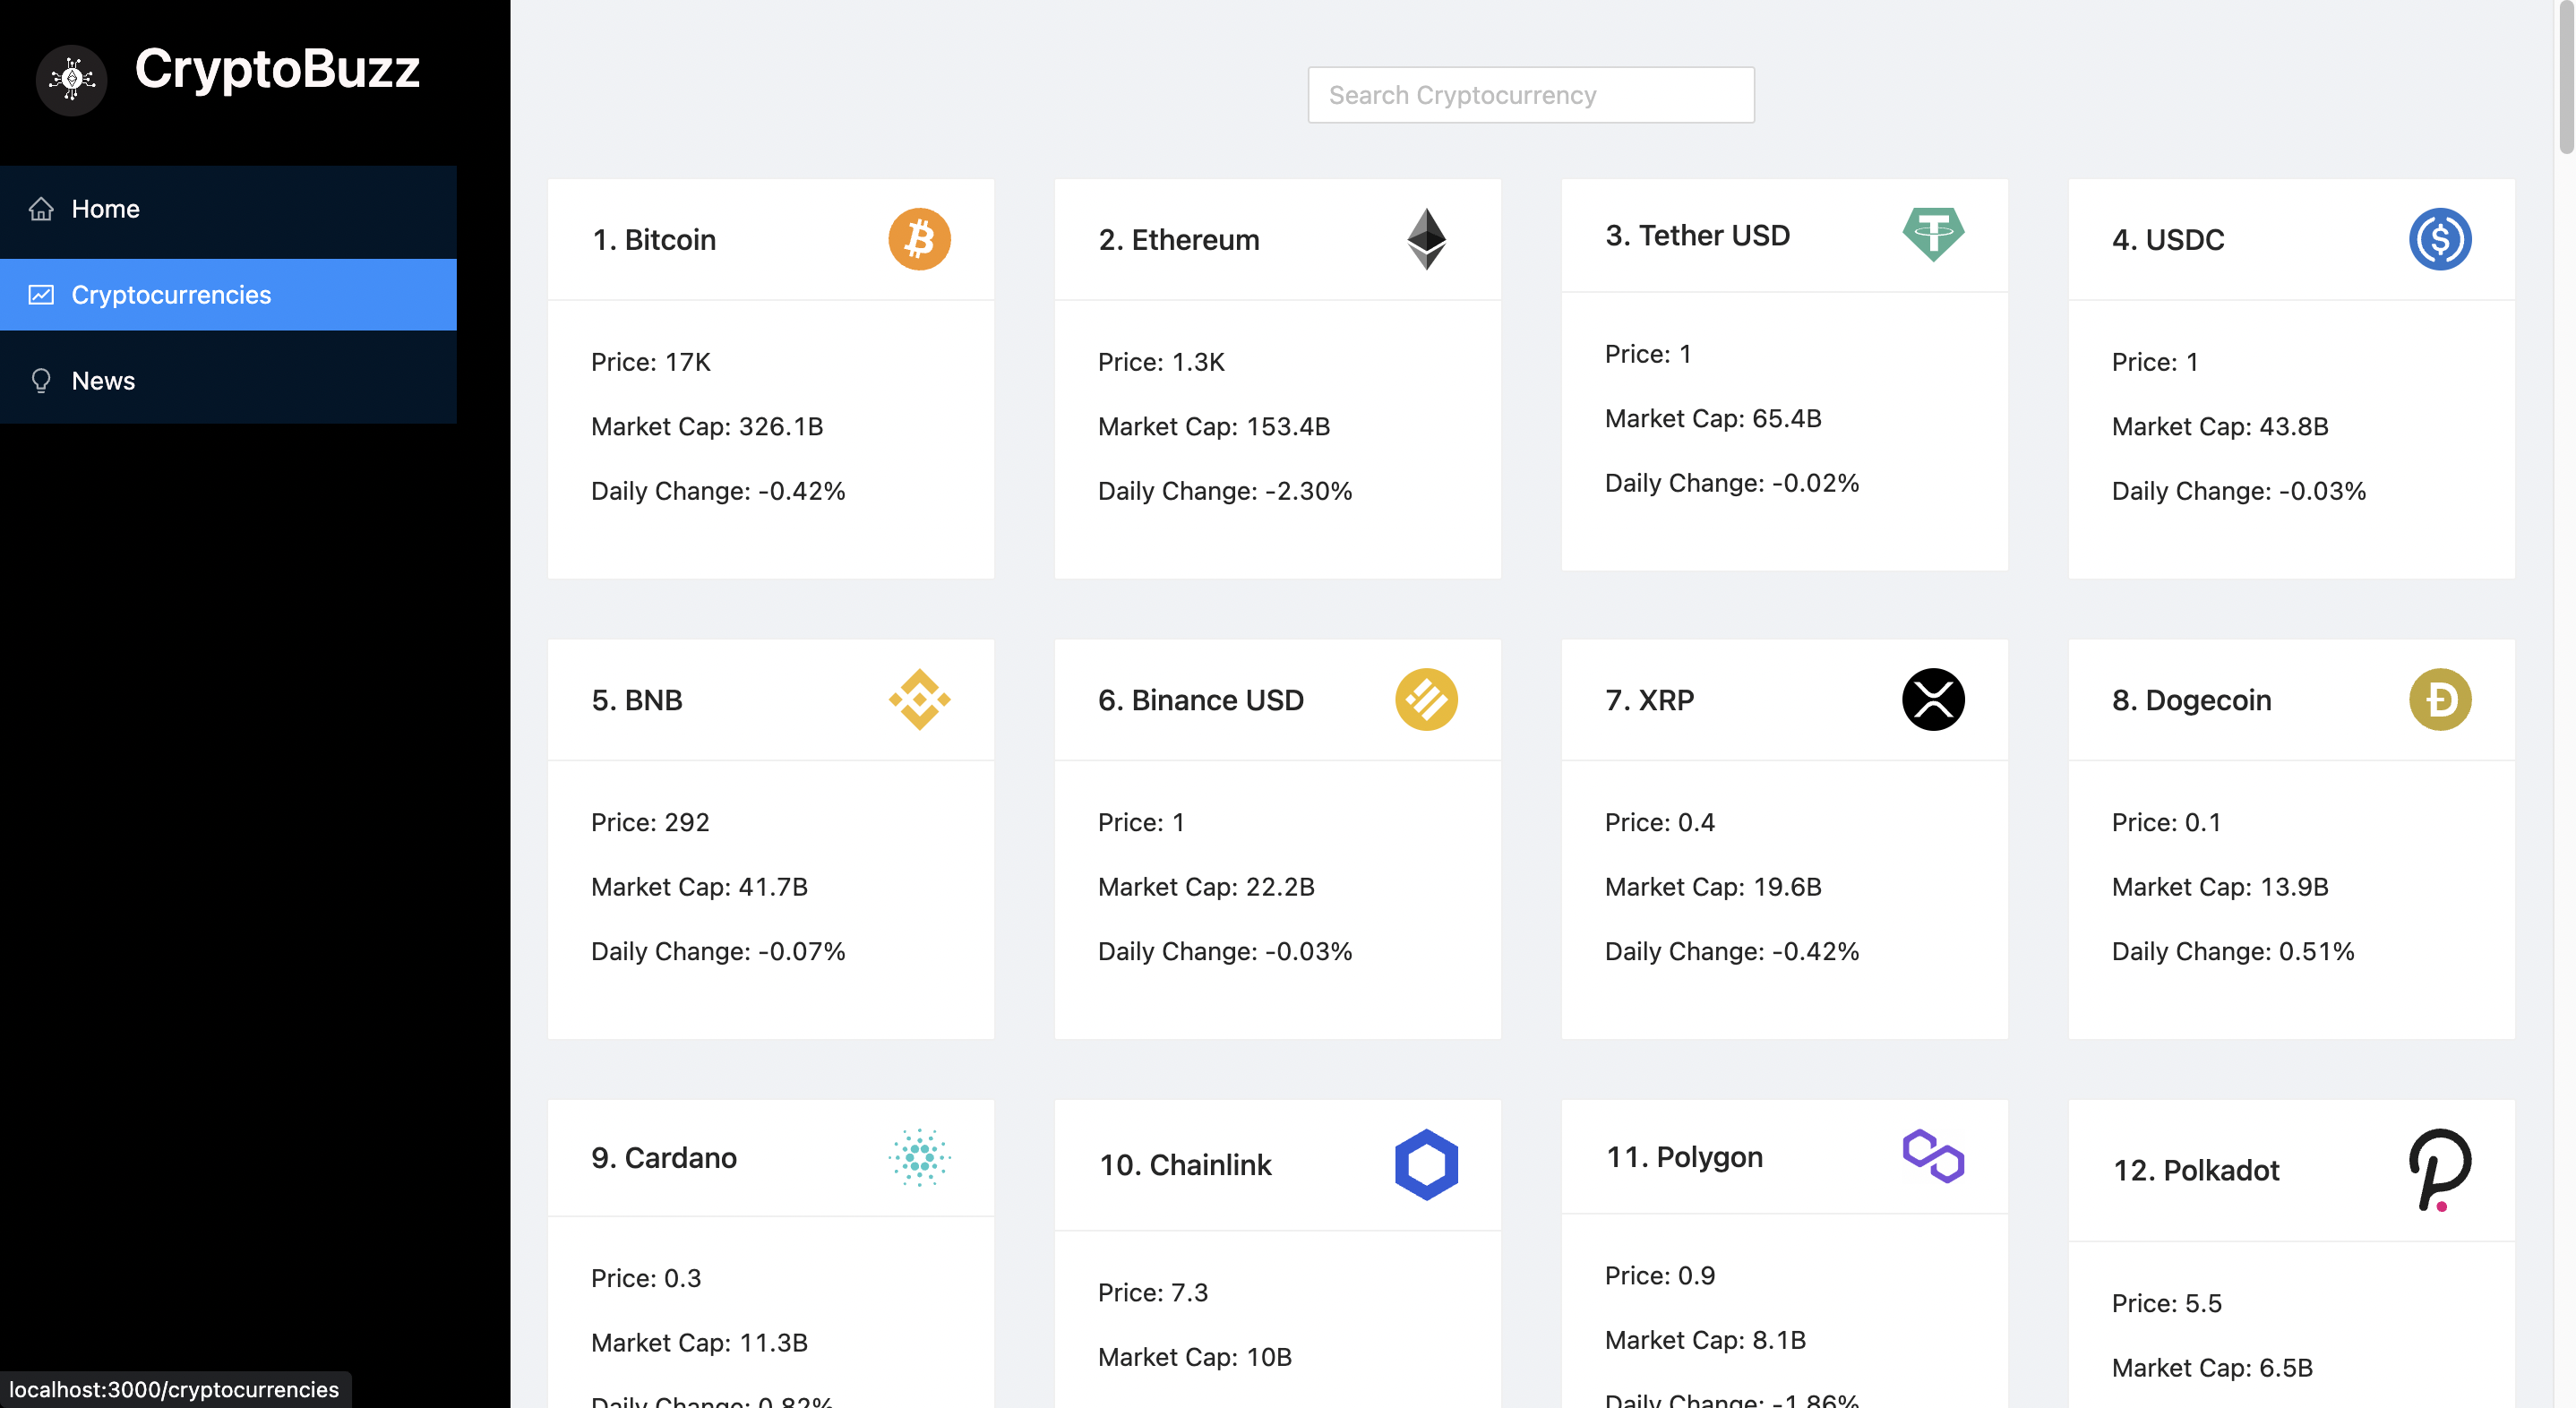
Task: Click the BNB diamond icon
Action: (921, 699)
